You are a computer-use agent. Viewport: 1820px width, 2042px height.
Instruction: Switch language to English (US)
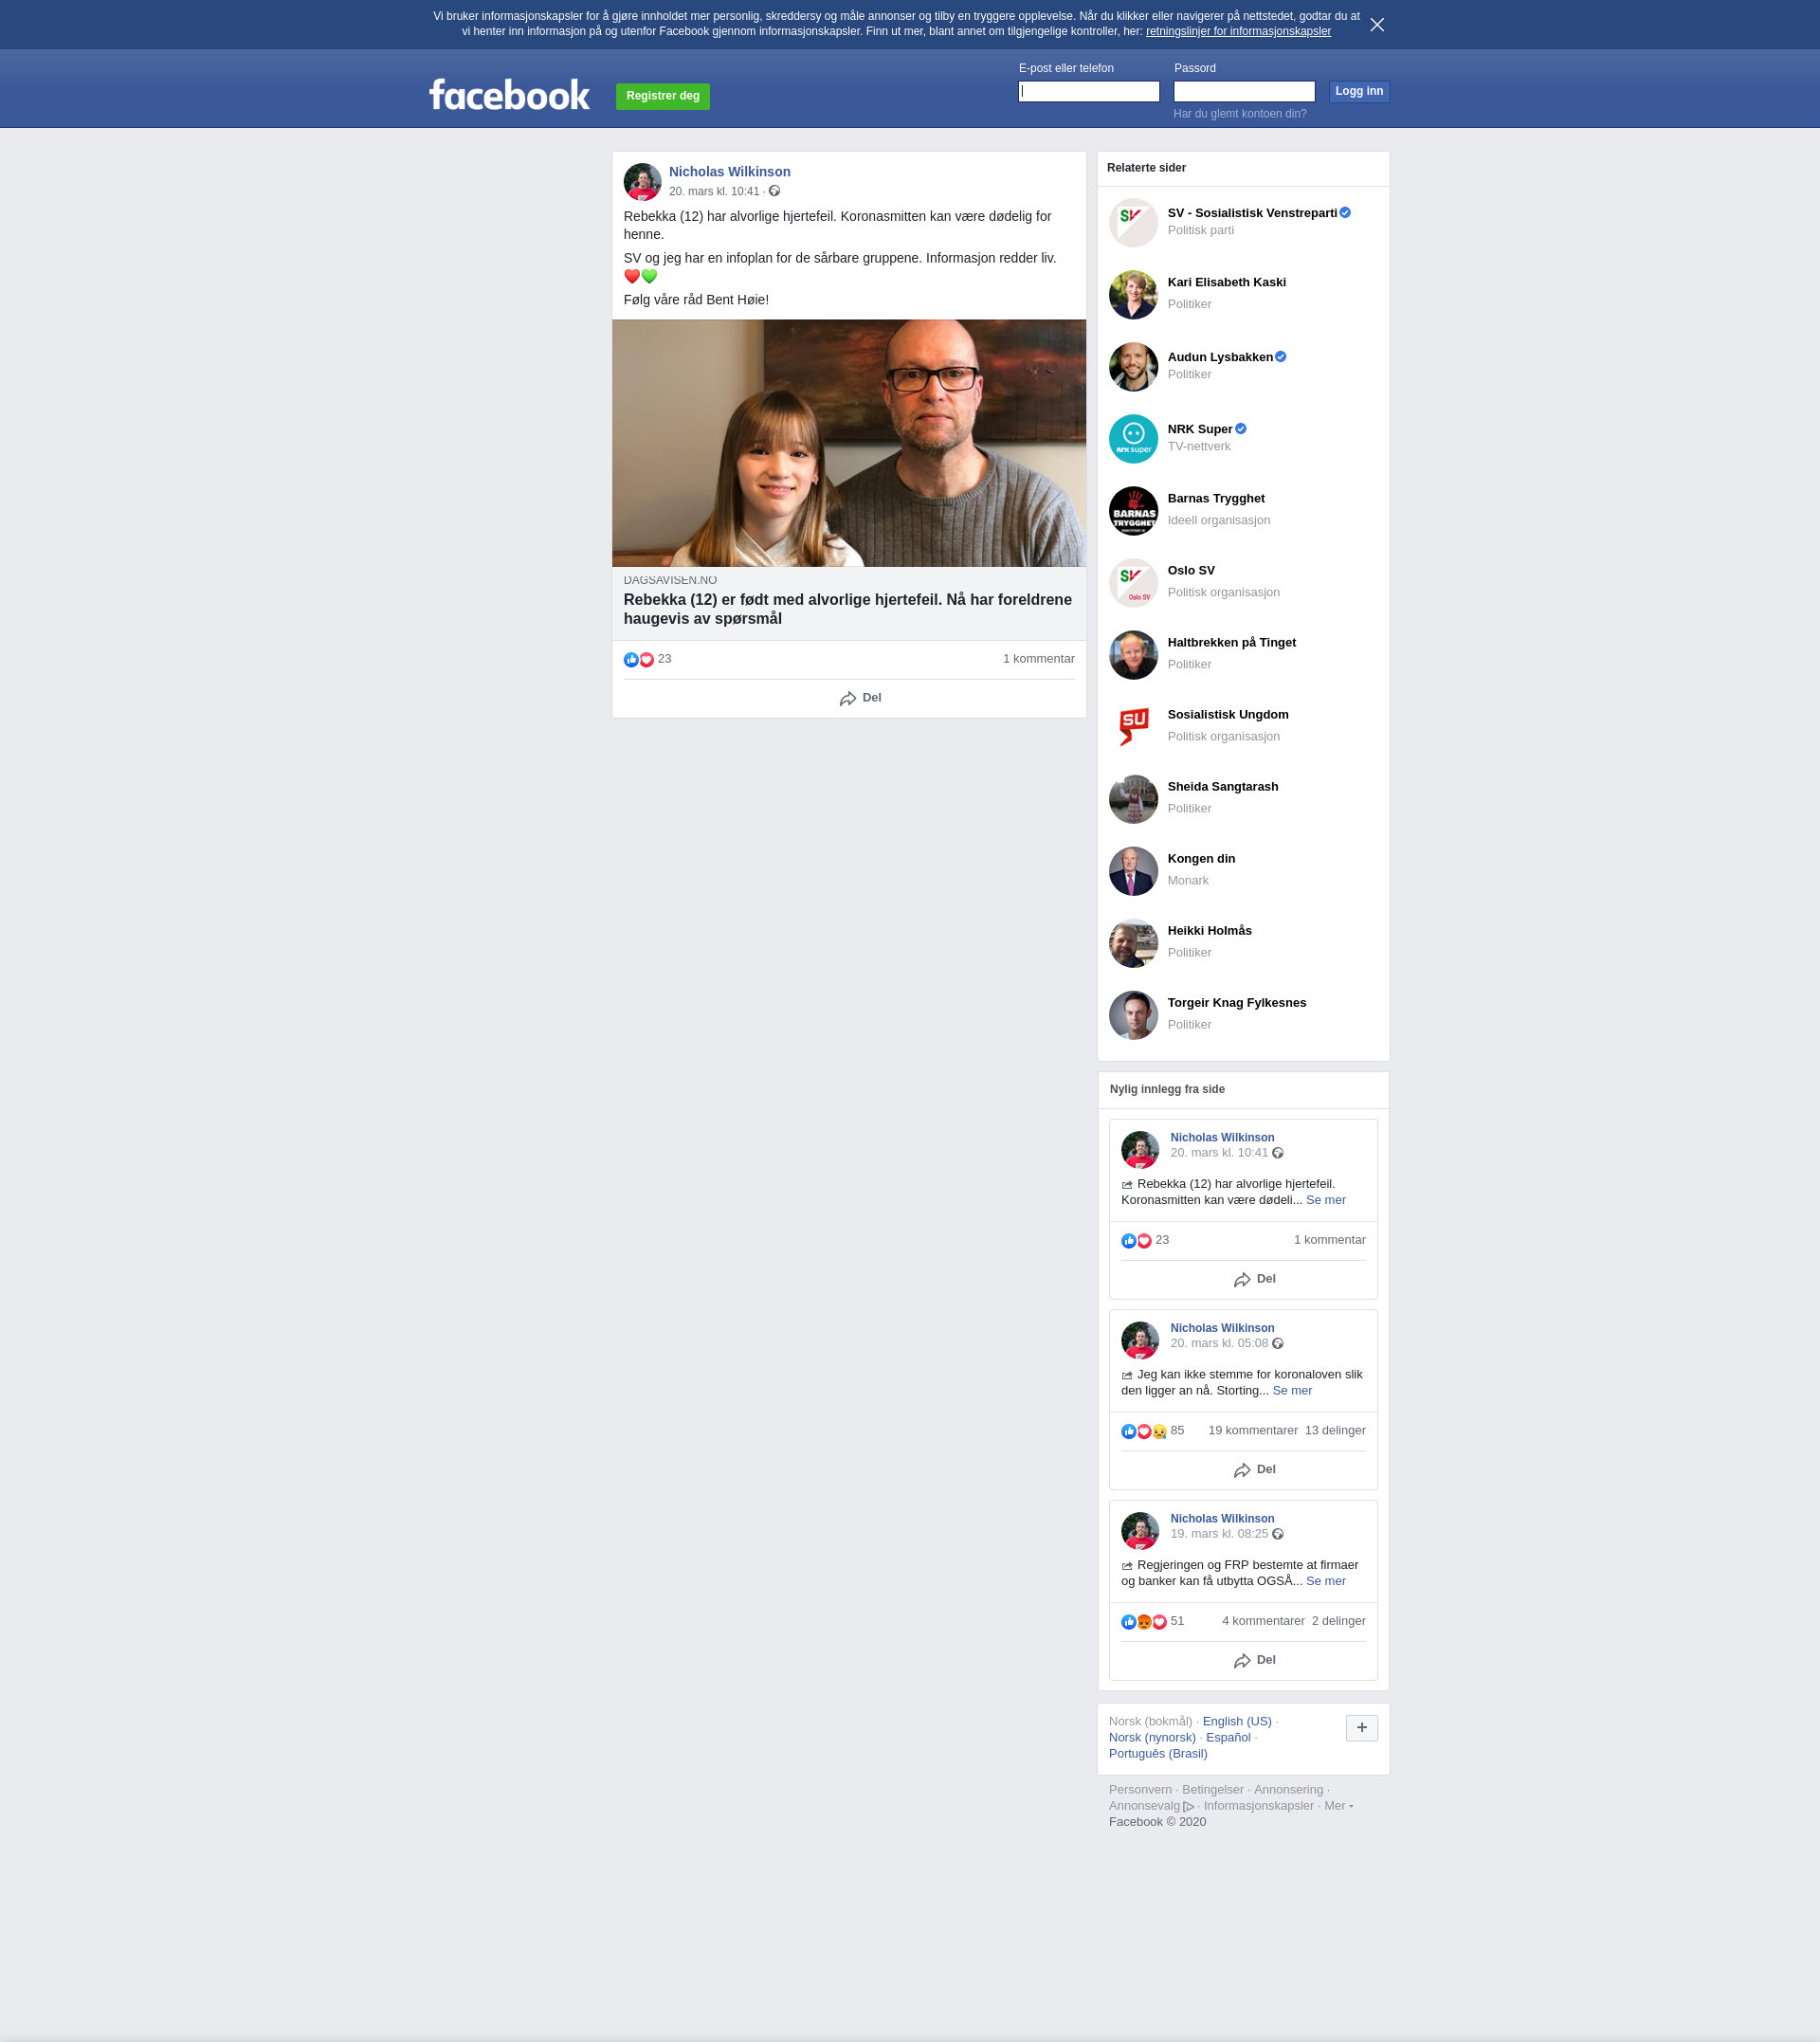[1236, 1721]
